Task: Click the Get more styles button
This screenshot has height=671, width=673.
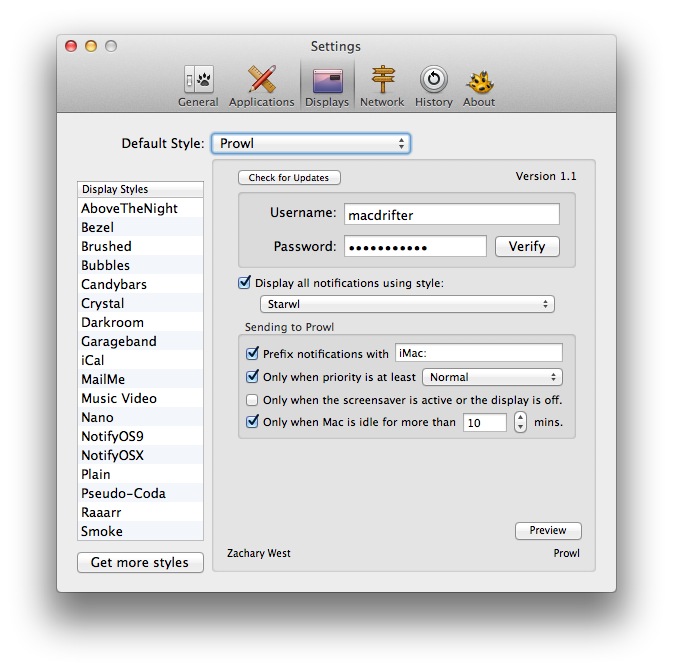Action: click(x=140, y=562)
